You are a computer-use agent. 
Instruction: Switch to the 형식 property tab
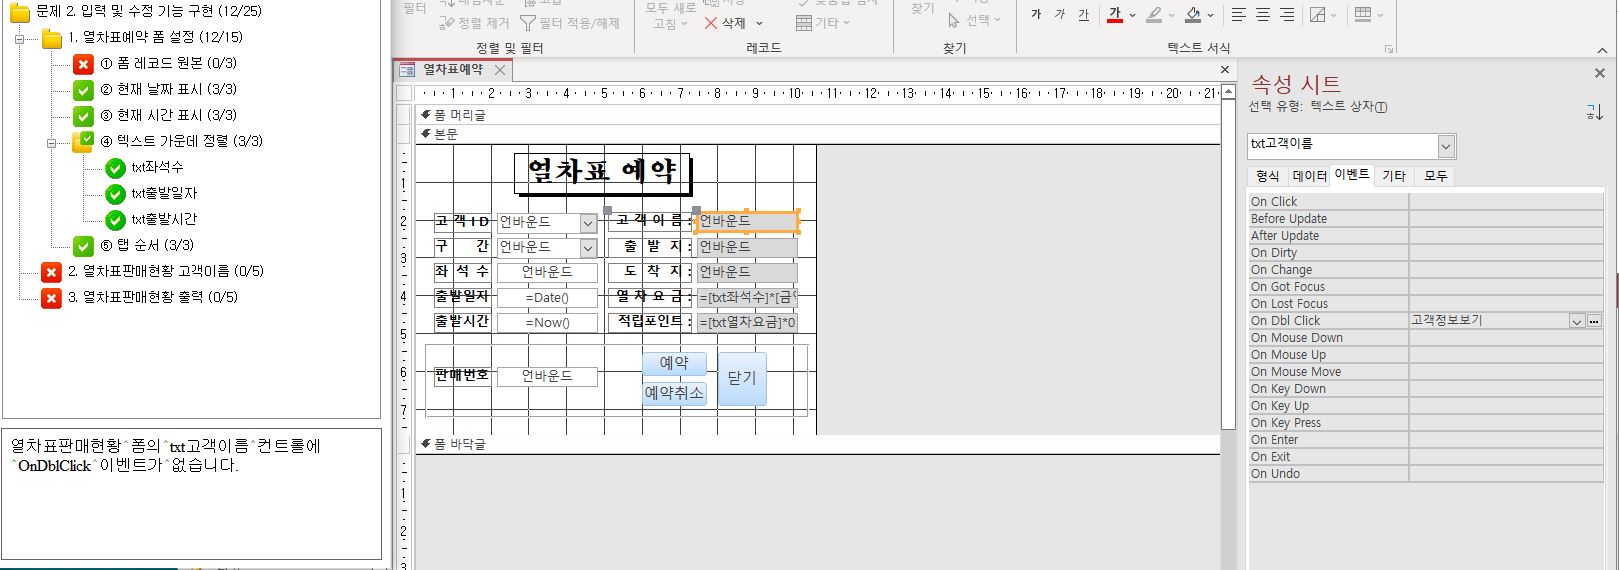[1267, 176]
